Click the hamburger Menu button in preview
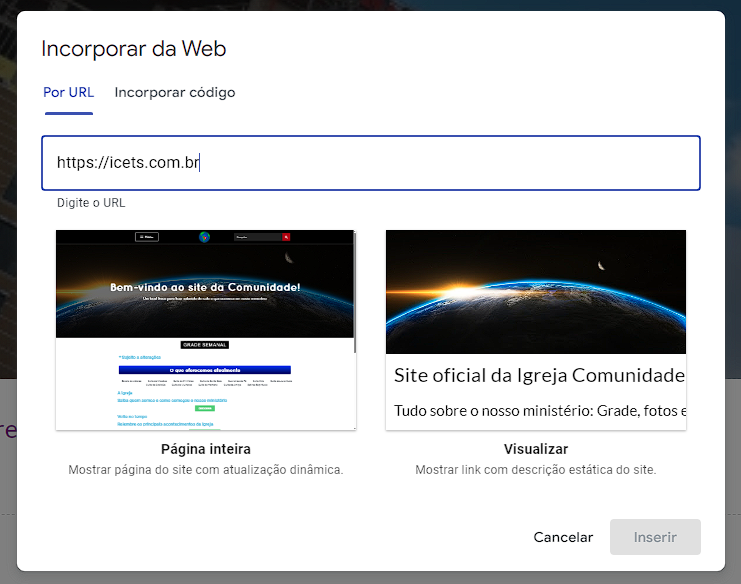 click(x=147, y=237)
